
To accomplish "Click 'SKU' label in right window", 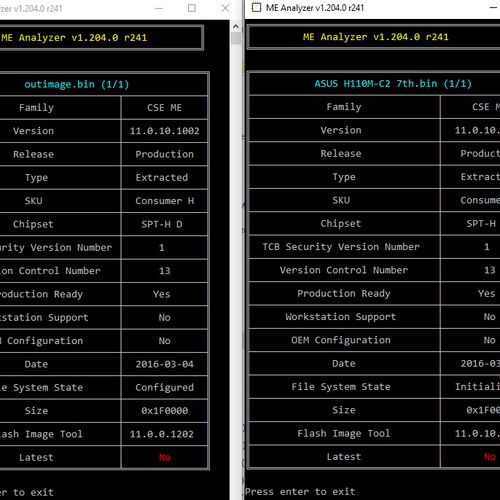I will tap(341, 200).
